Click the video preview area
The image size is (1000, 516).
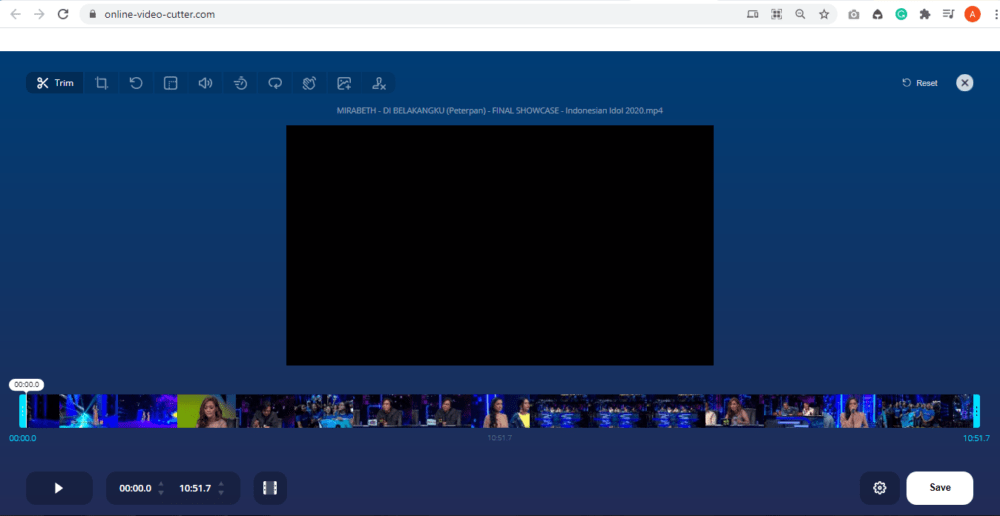[x=500, y=245]
